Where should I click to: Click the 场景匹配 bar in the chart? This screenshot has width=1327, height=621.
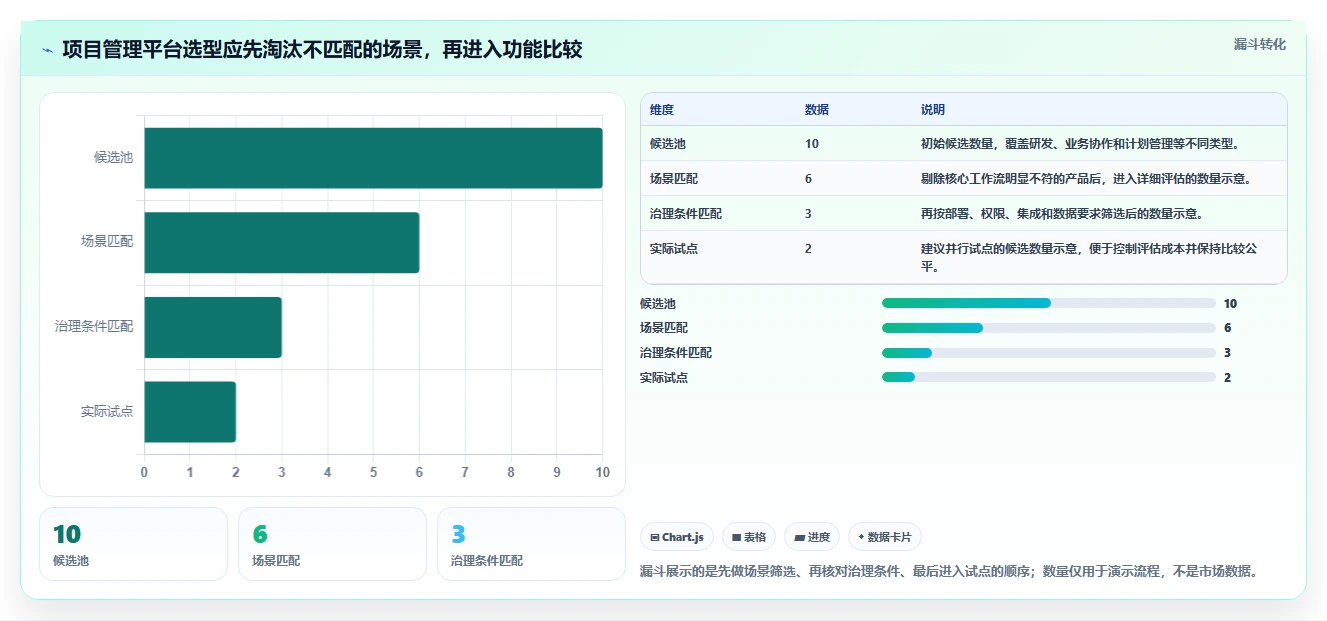coord(281,242)
